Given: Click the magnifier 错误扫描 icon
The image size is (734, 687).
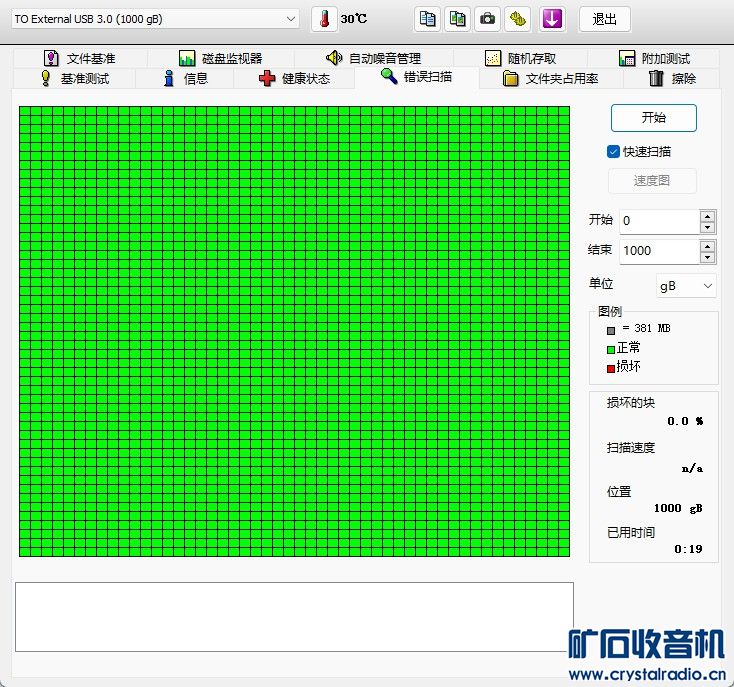Looking at the screenshot, I should tap(389, 76).
